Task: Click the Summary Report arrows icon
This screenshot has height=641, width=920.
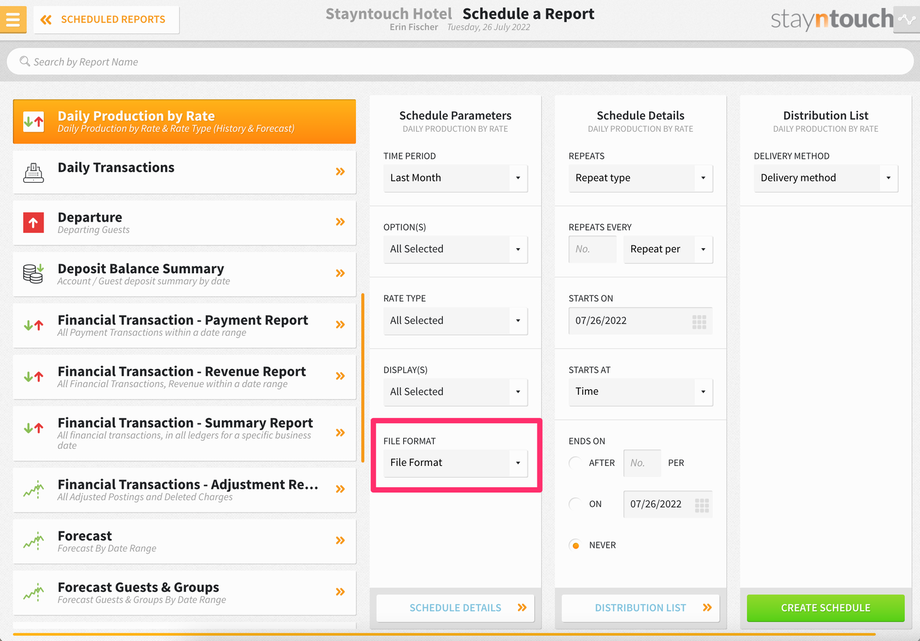Action: [33, 428]
